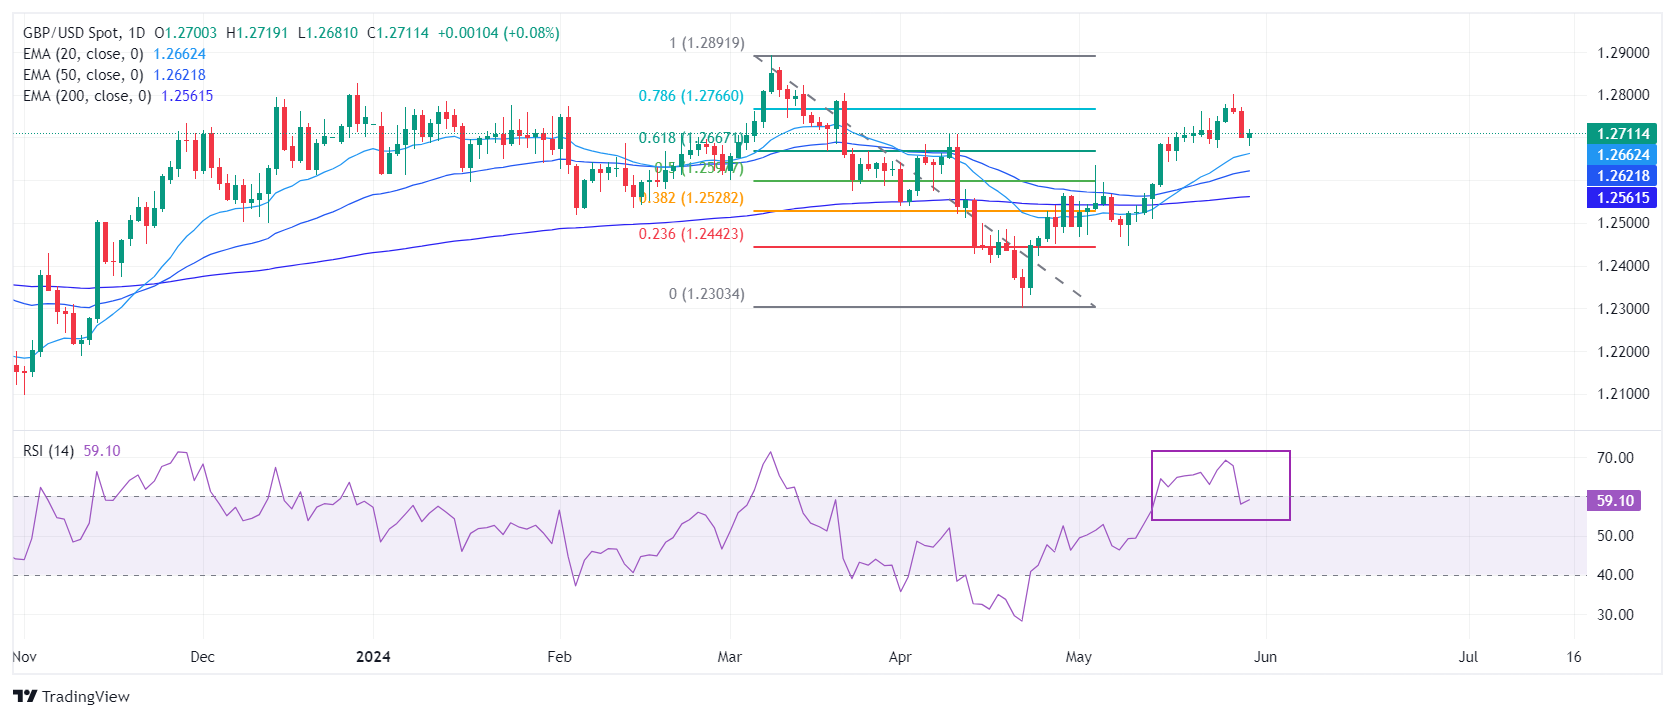The height and width of the screenshot is (718, 1675).
Task: Click the 1 (1.28919) Fibonacci level label
Action: [x=706, y=43]
